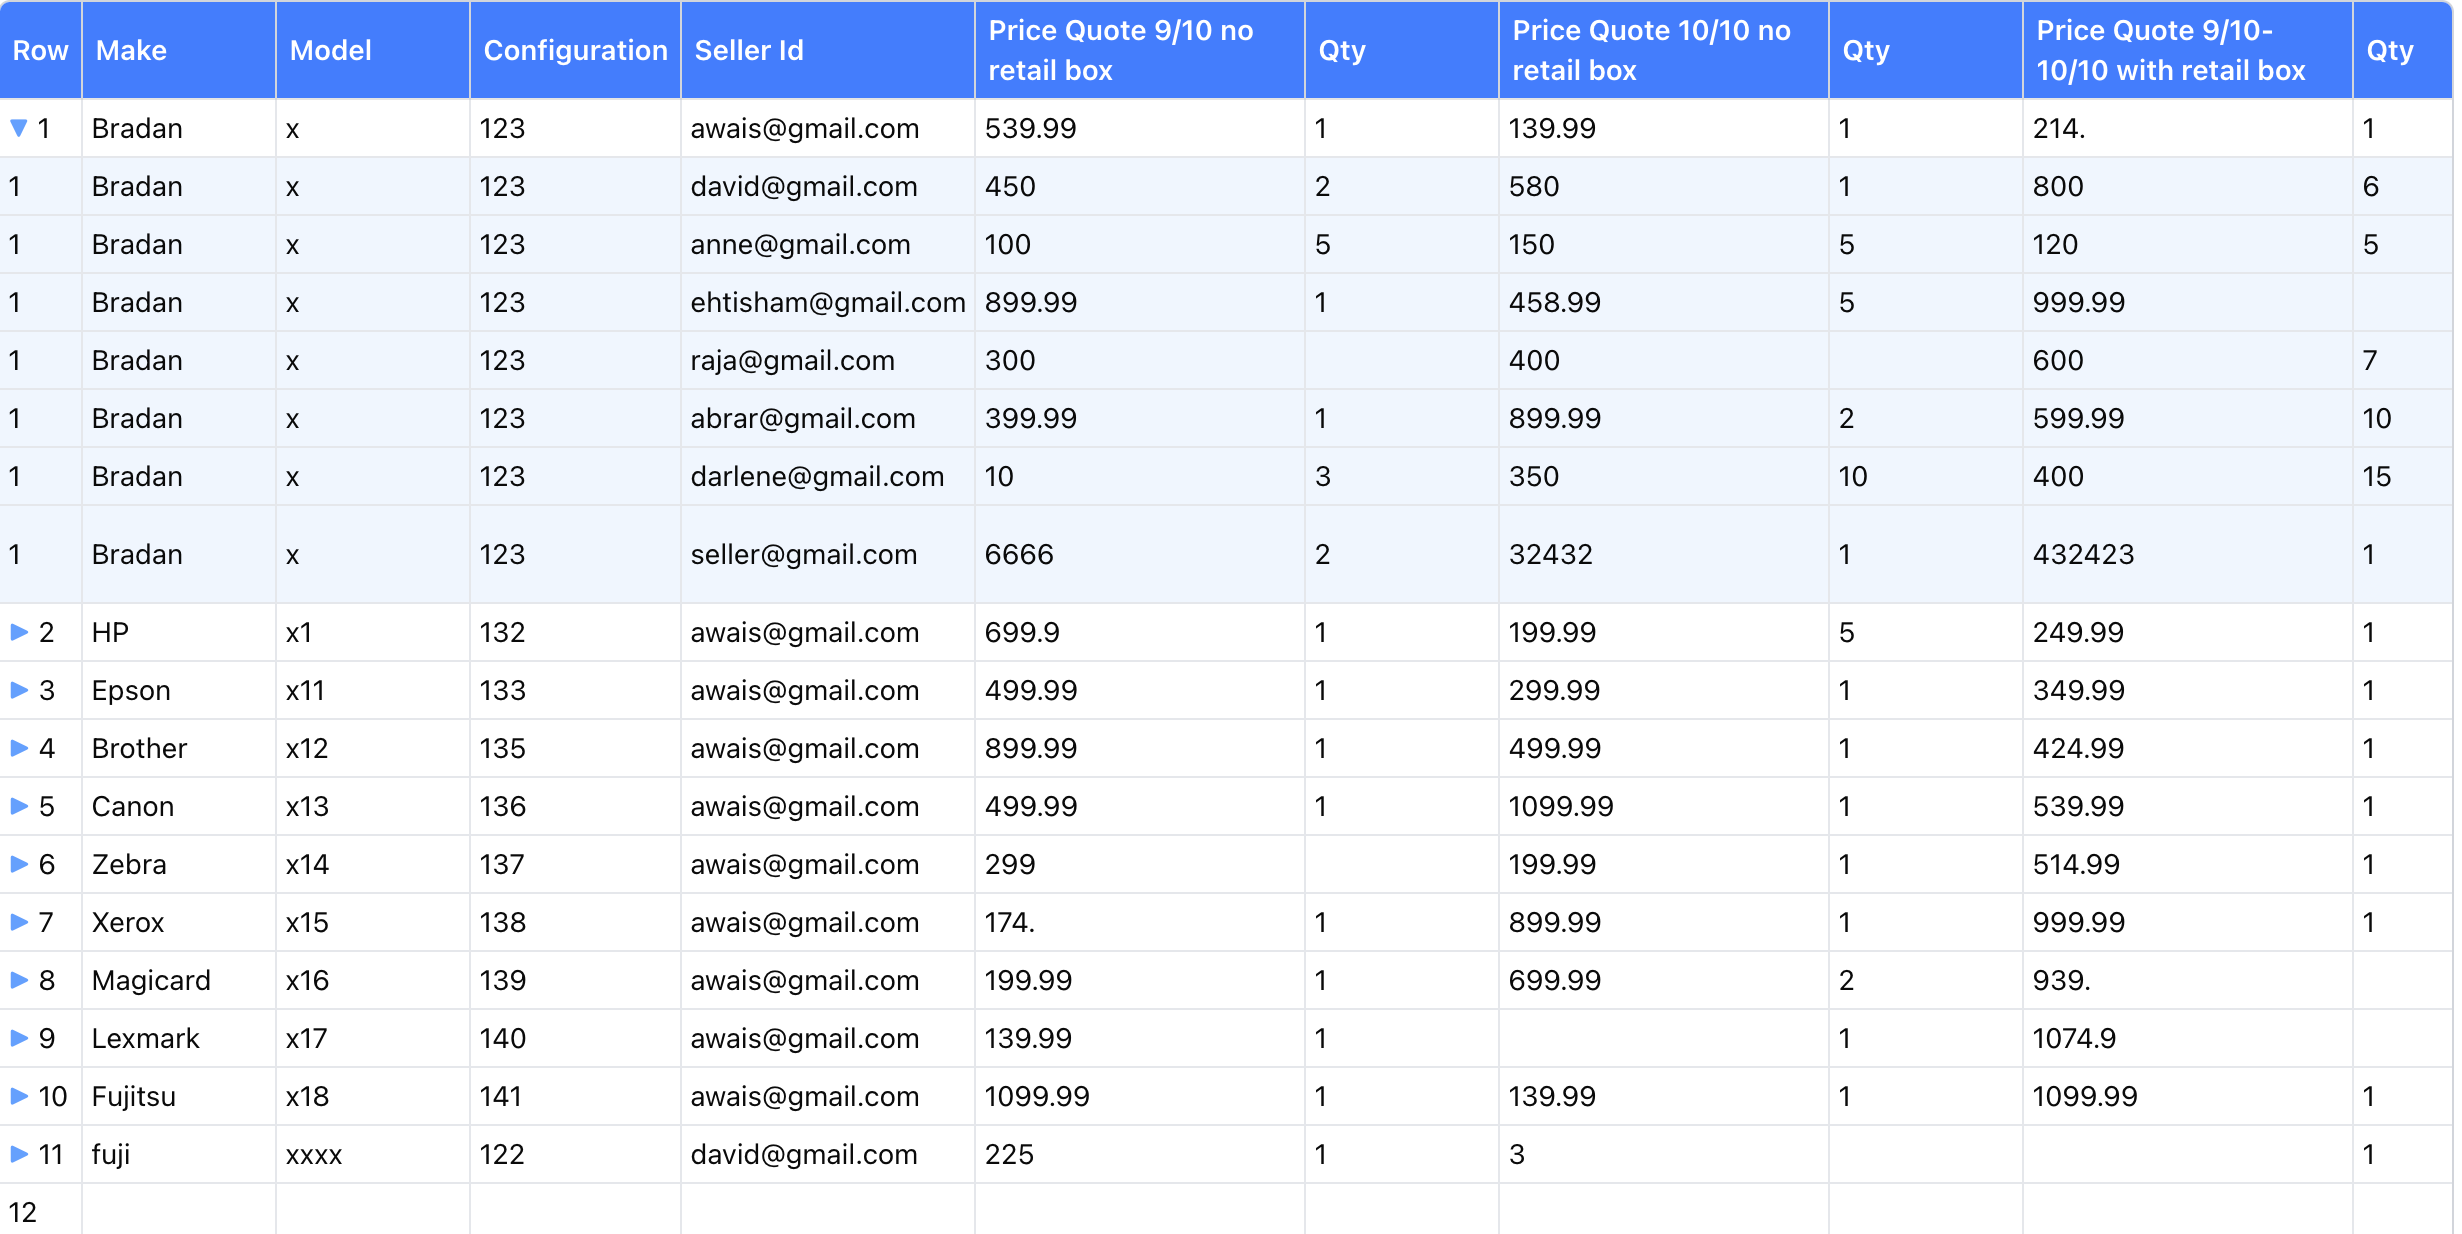Select the 249.99 price cell

tap(2188, 632)
